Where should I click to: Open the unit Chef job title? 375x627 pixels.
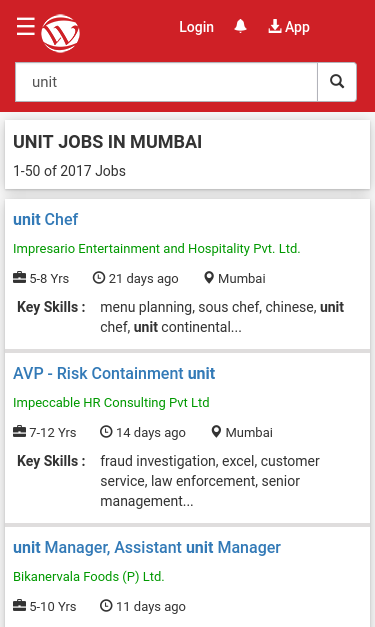tap(46, 219)
